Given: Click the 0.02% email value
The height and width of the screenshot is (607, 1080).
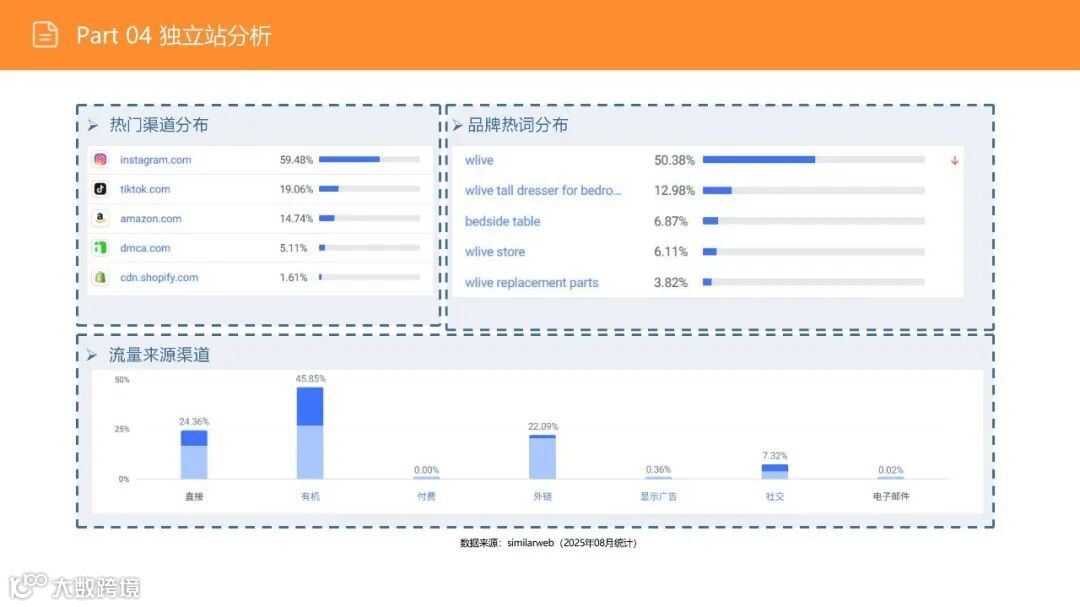Looking at the screenshot, I should 891,470.
